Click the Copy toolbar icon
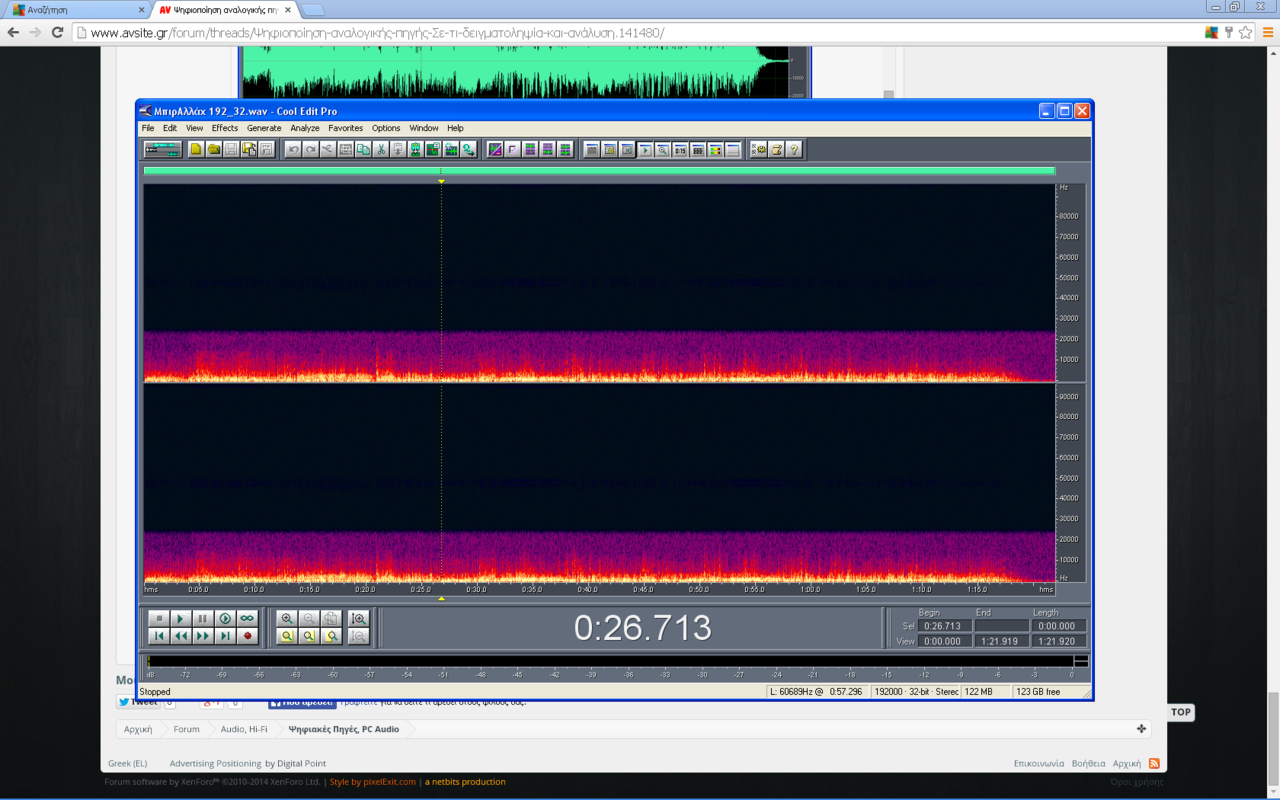 tap(363, 149)
